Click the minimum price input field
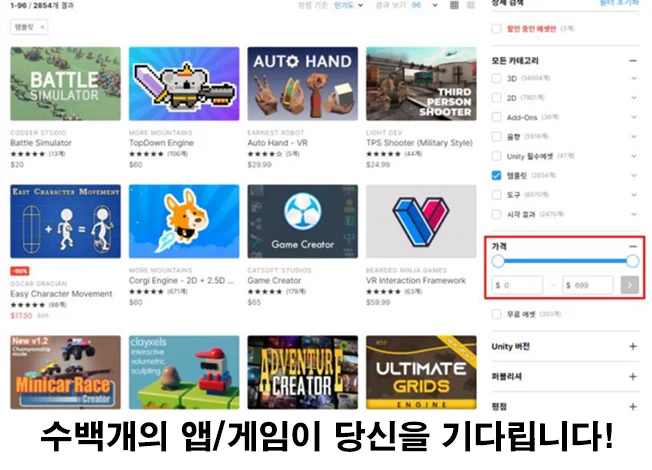 (517, 285)
